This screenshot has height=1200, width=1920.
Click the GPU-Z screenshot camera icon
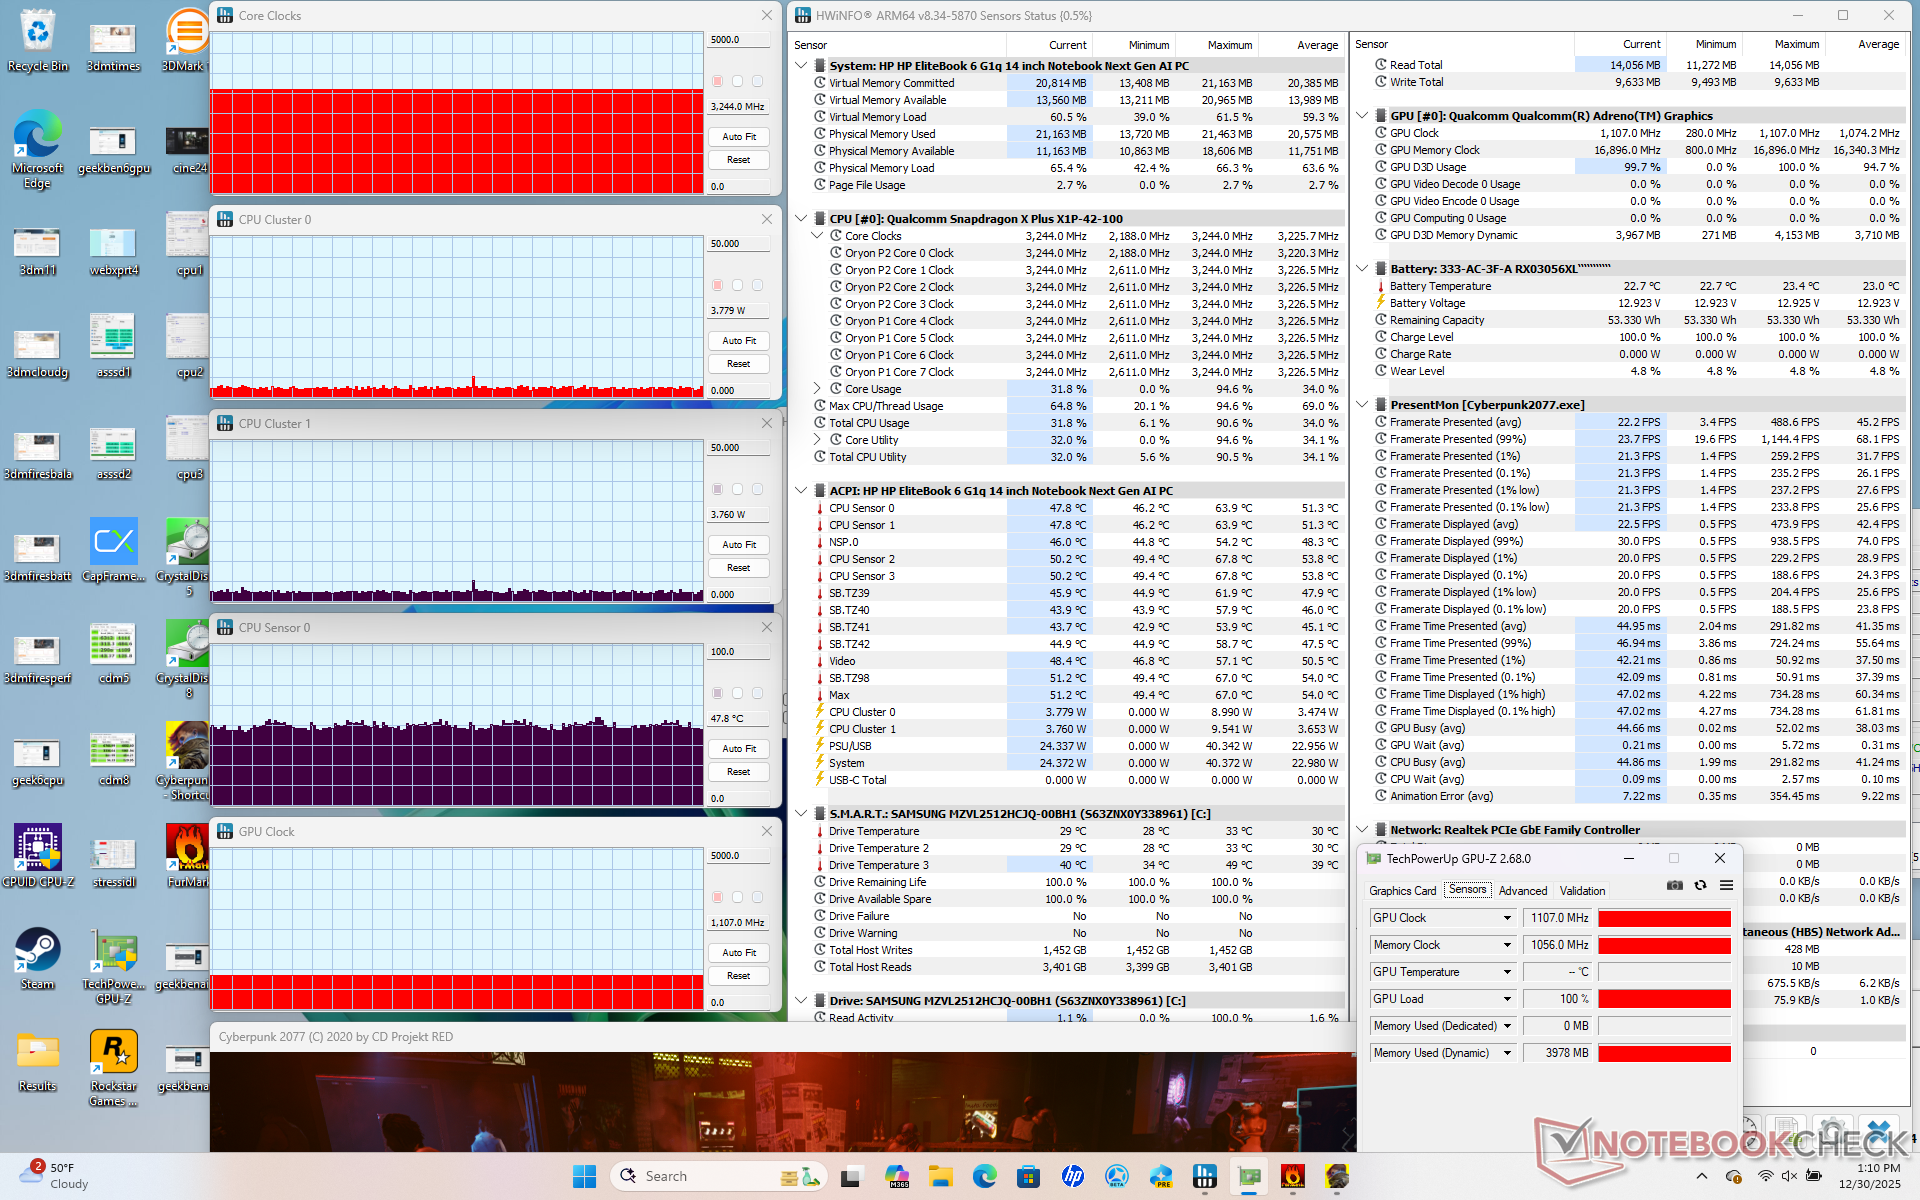click(1675, 885)
